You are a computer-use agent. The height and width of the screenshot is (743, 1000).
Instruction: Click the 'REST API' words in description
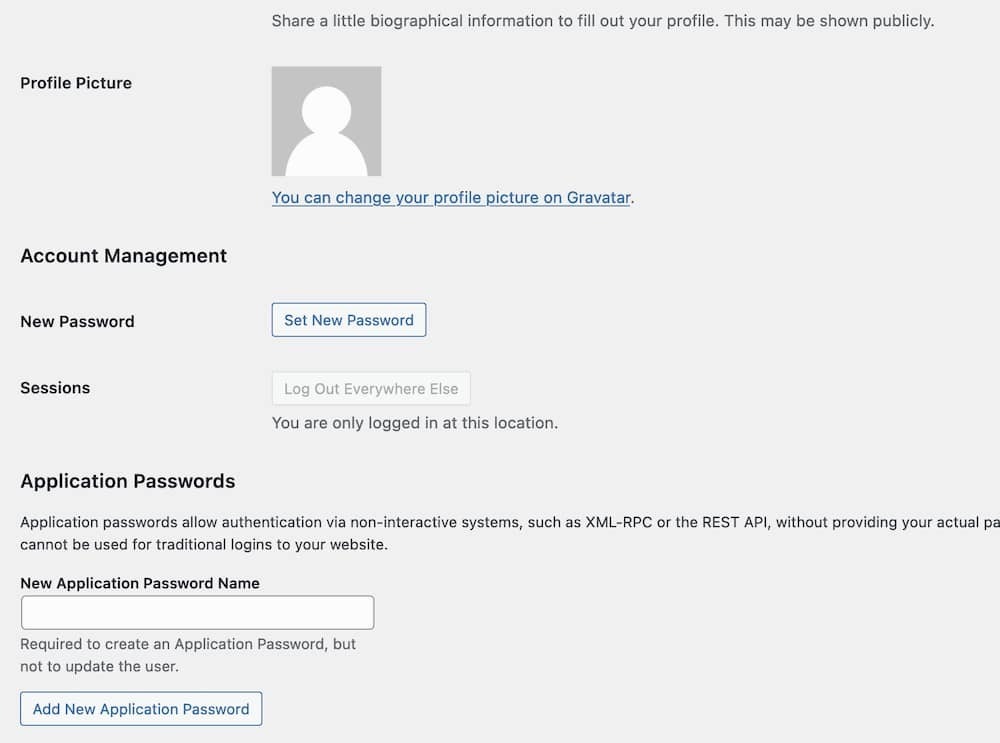[x=738, y=522]
